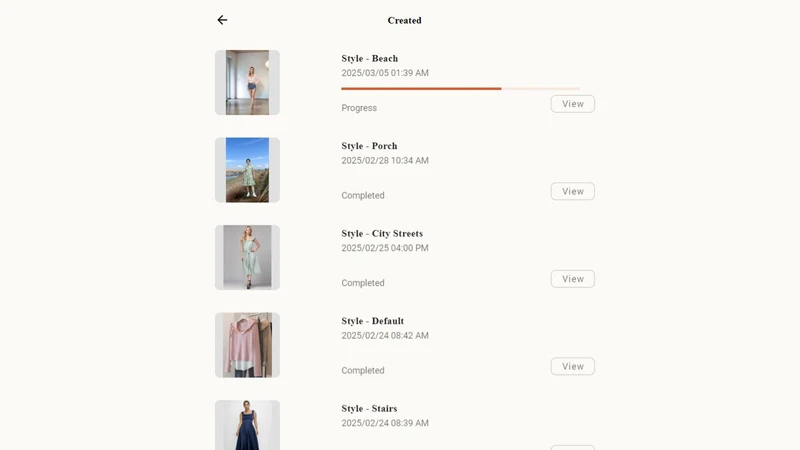This screenshot has width=800, height=450.
Task: Click Completed status under Style - City Streets
Action: [363, 283]
